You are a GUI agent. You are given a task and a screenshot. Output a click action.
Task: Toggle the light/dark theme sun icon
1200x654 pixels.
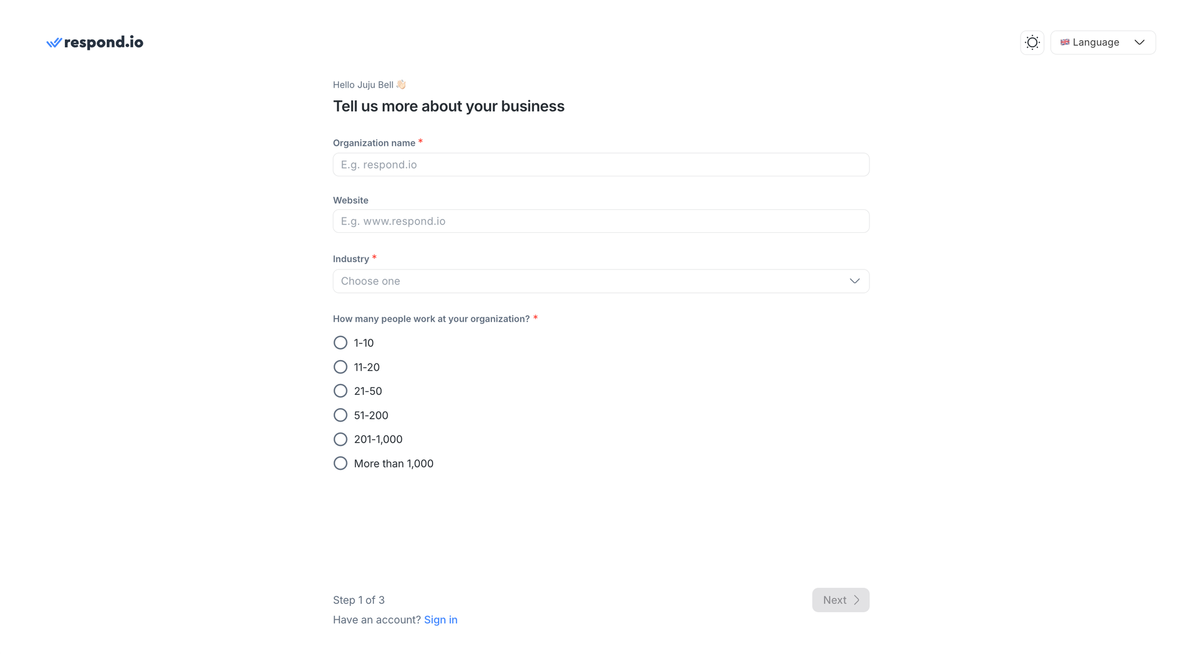[x=1032, y=42]
